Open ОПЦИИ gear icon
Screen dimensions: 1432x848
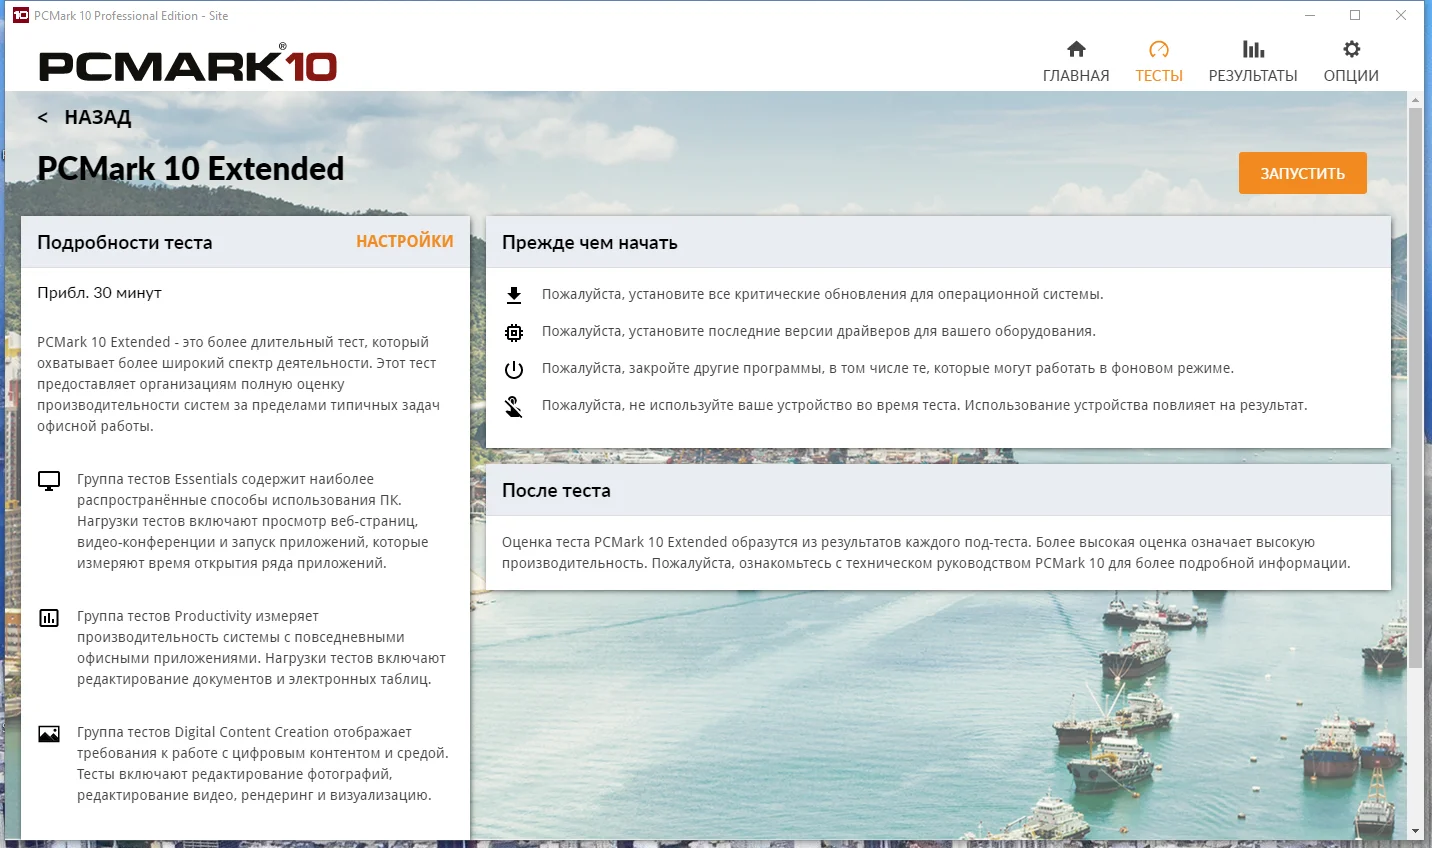coord(1351,49)
